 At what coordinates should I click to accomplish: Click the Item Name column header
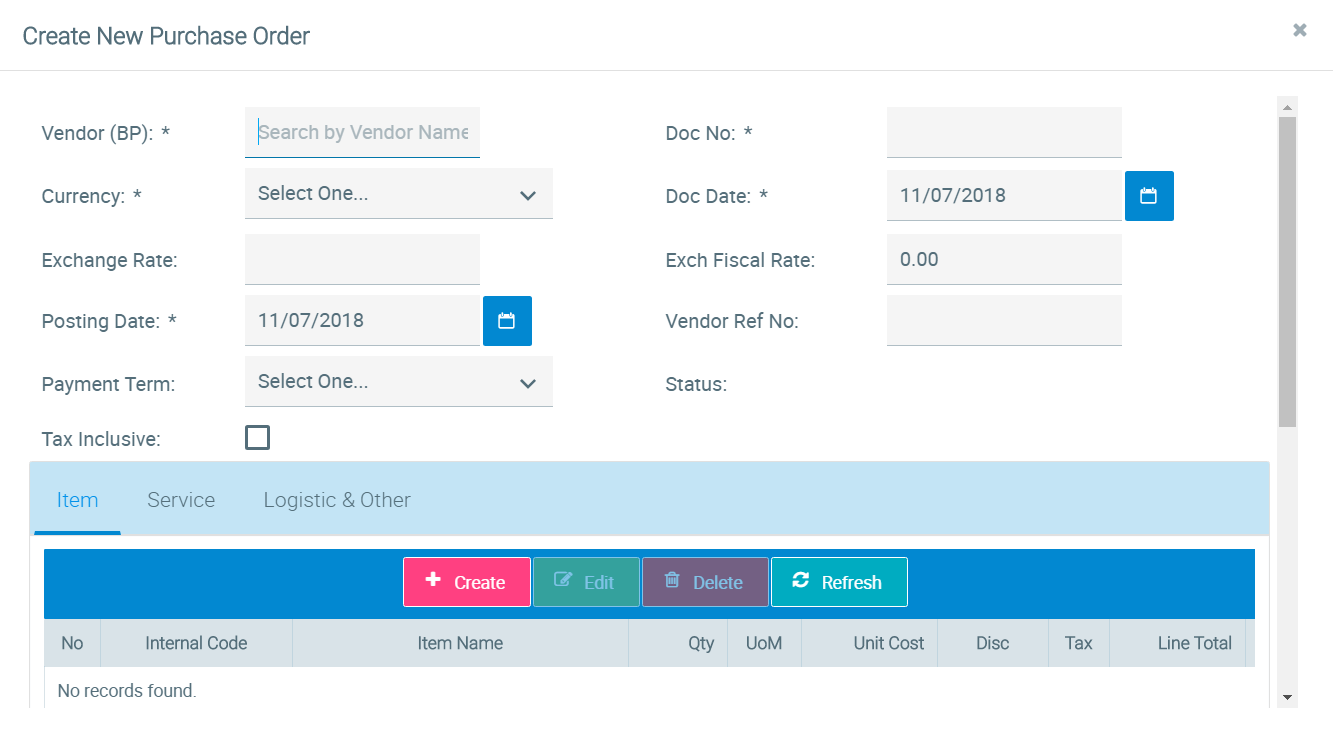pos(460,643)
